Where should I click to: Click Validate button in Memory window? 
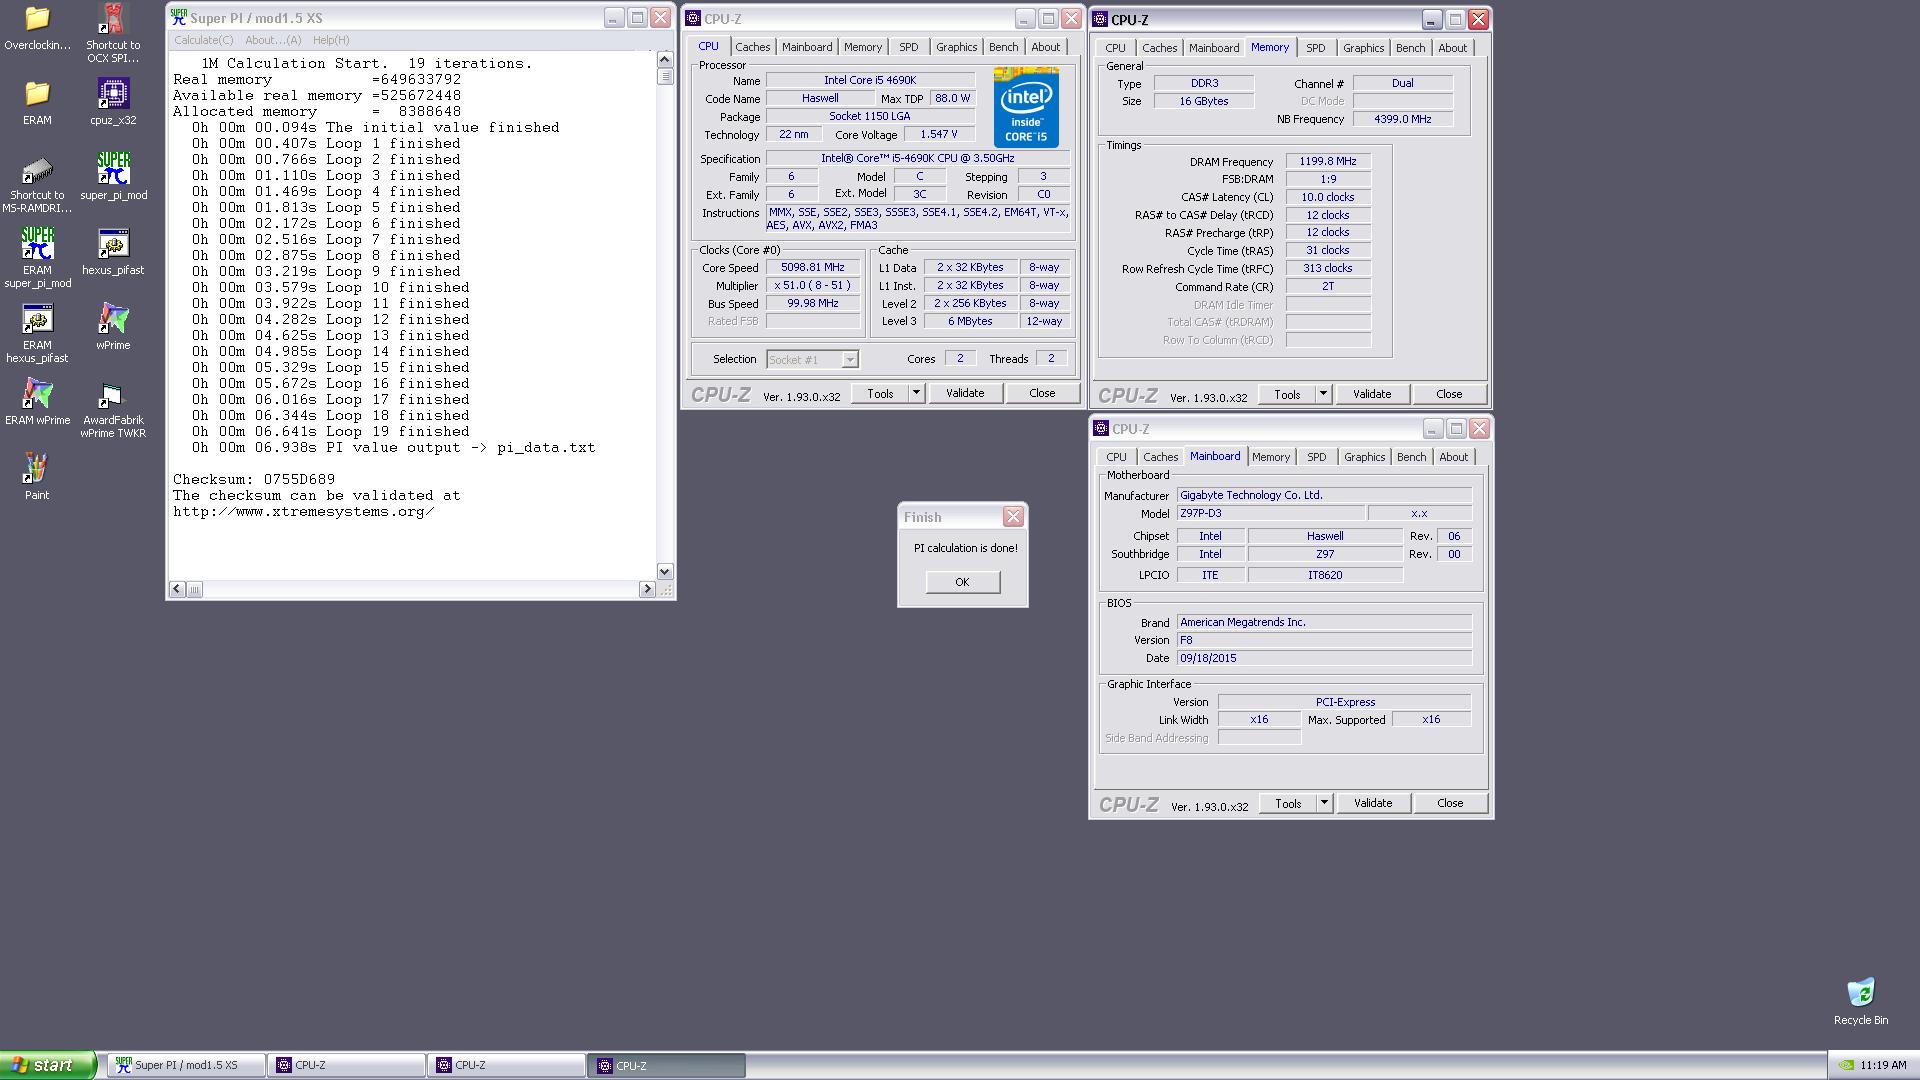pos(1372,394)
